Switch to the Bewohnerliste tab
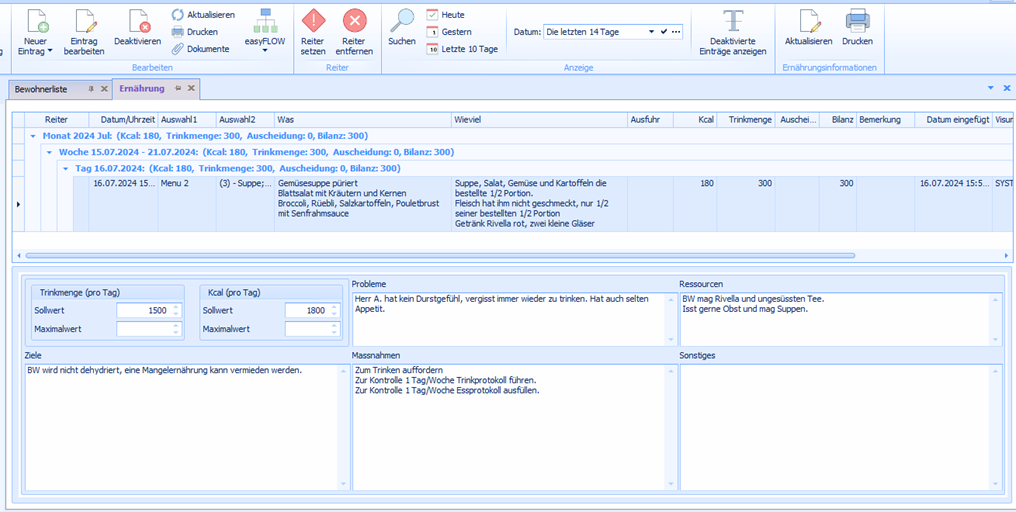This screenshot has height=512, width=1016. [42, 89]
